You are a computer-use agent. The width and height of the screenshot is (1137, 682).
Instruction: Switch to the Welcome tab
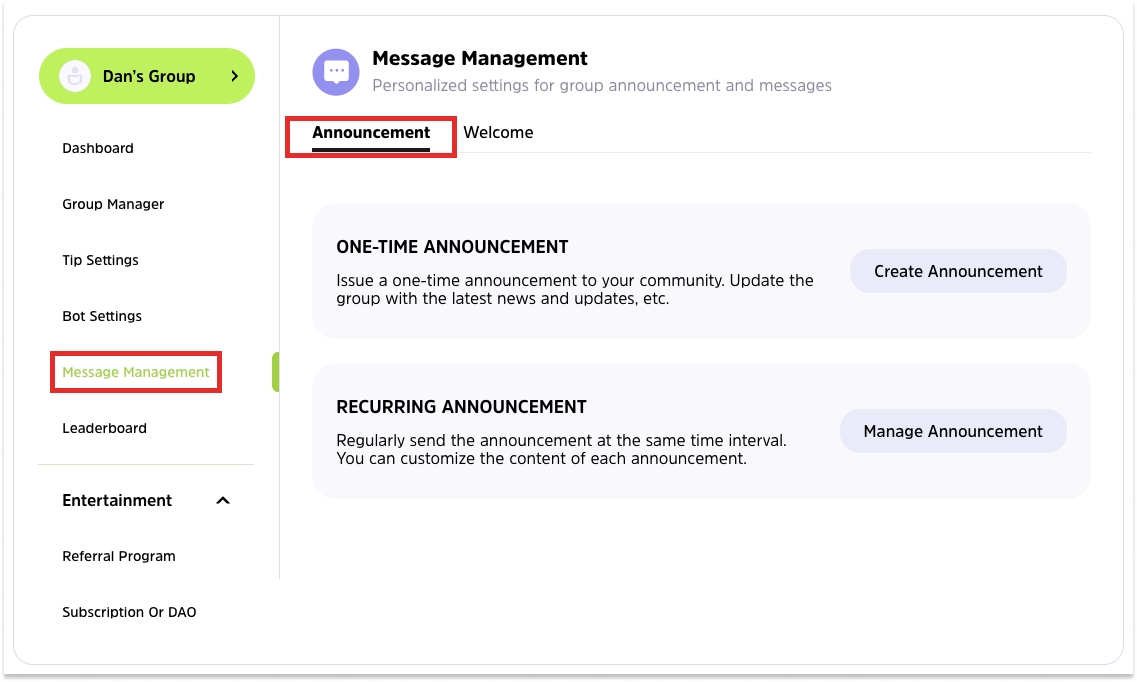(x=498, y=132)
